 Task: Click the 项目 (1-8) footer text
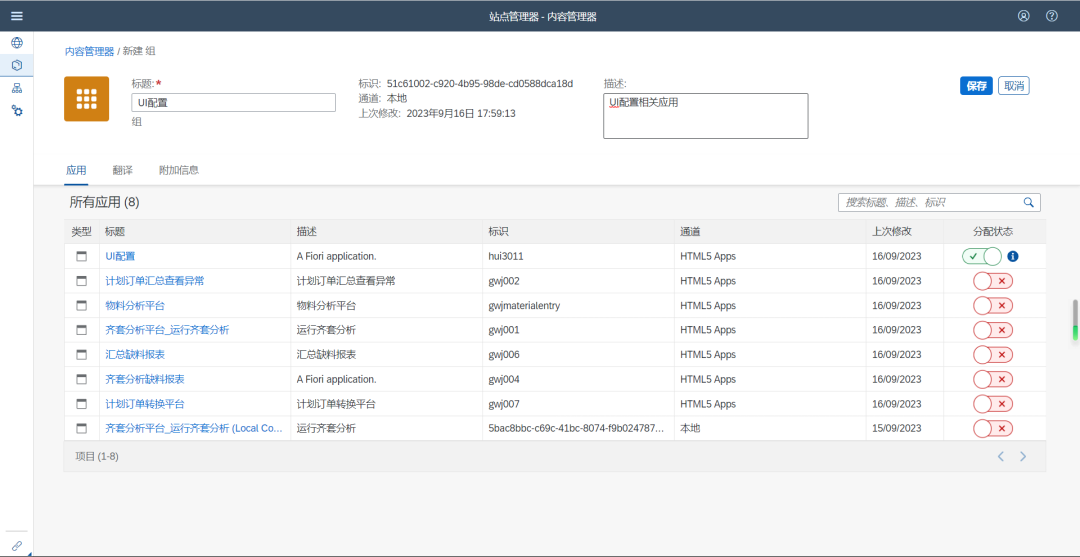coord(96,456)
